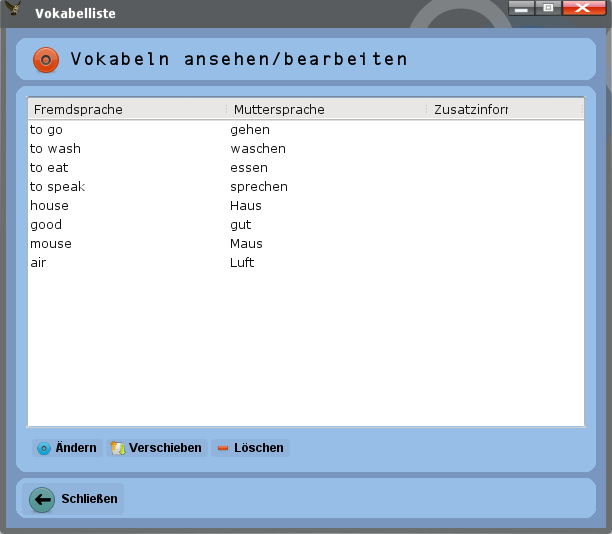Click the translation 'essen'
The width and height of the screenshot is (612, 534).
coord(249,168)
